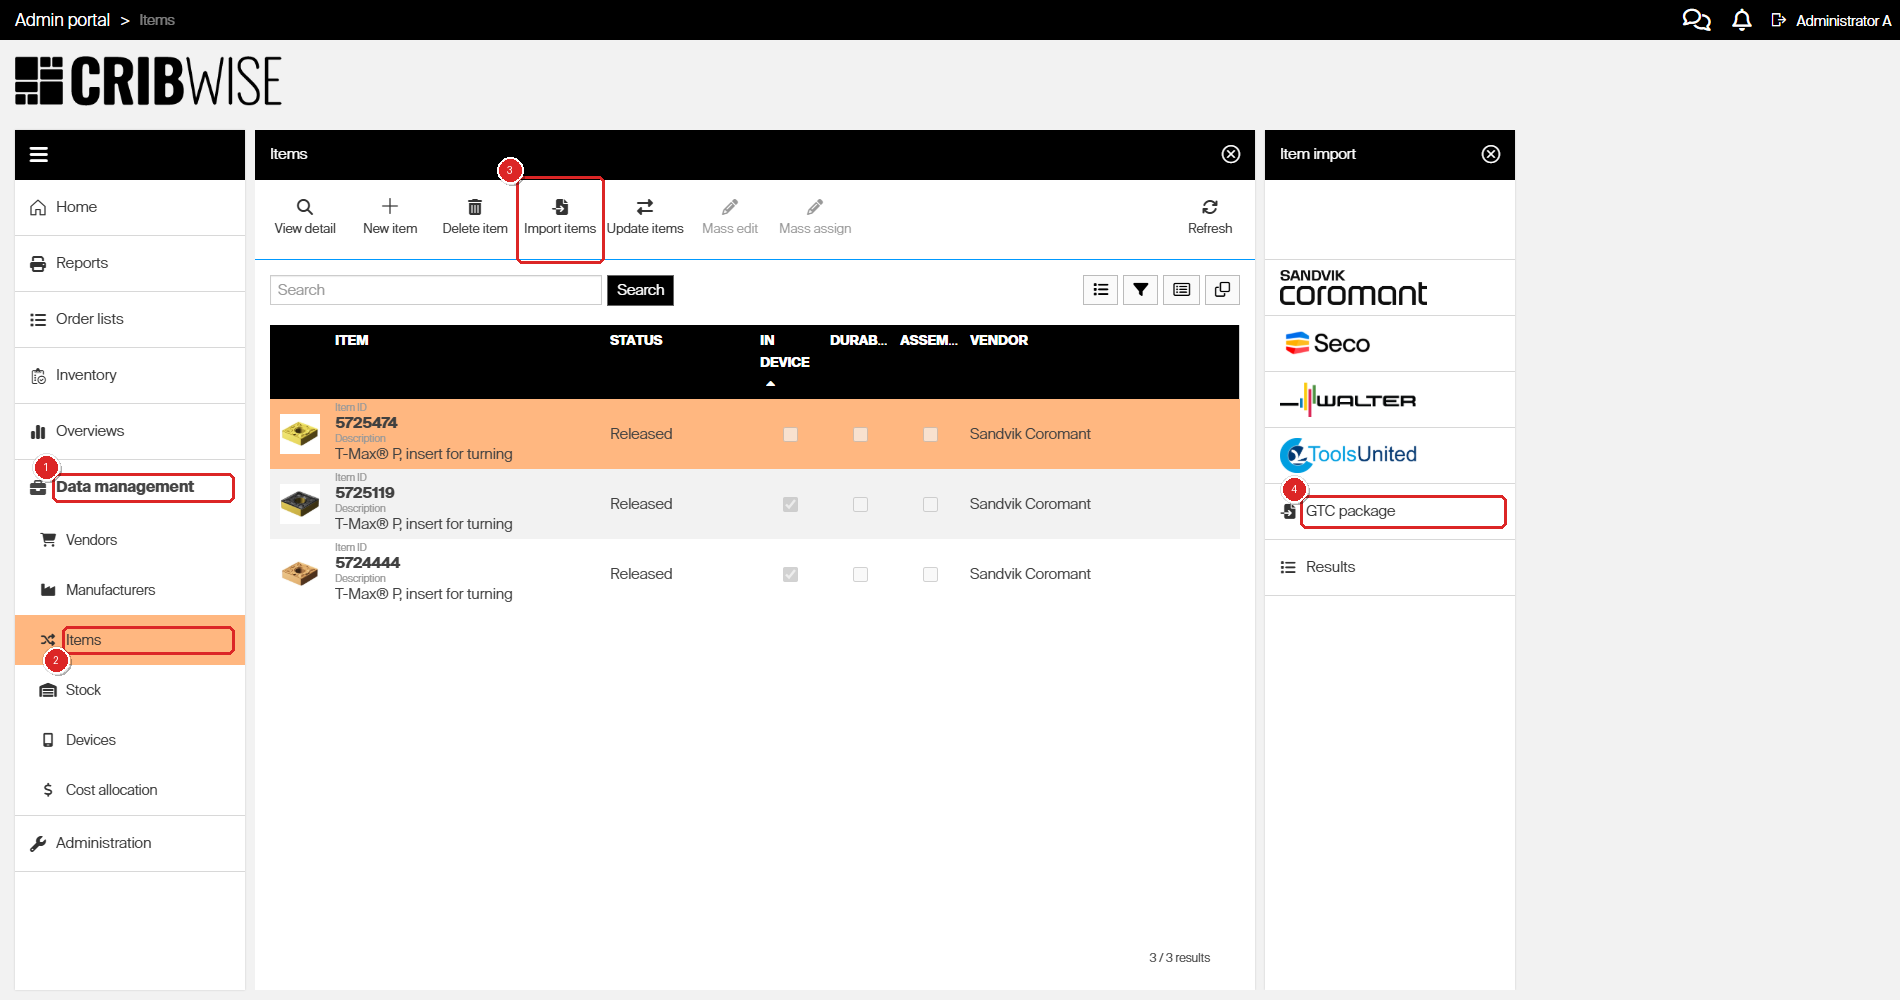Select Sandvik Coromant import source
Viewport: 1900px width, 1000px height.
(1390, 288)
